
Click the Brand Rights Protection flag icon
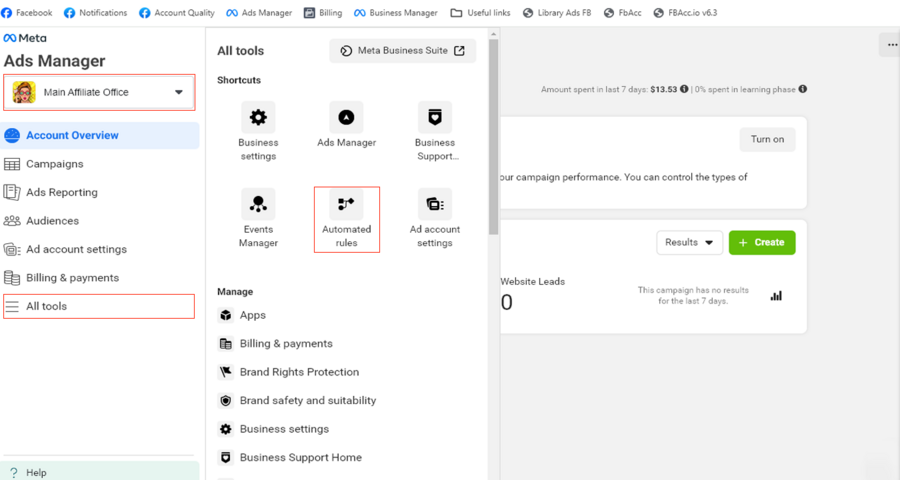click(x=226, y=372)
